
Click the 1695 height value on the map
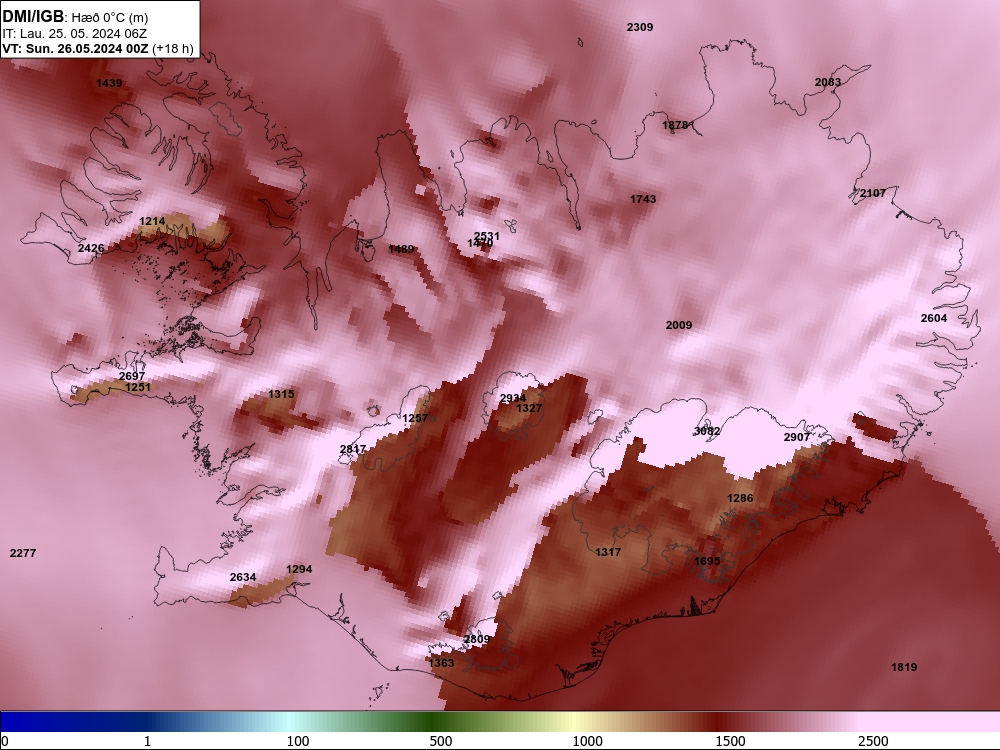click(707, 561)
